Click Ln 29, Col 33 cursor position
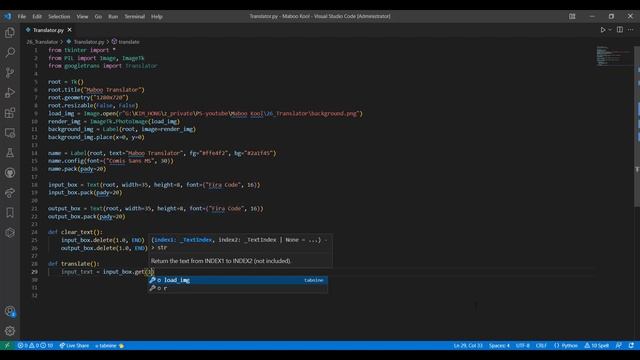640x360 pixels. [468, 345]
